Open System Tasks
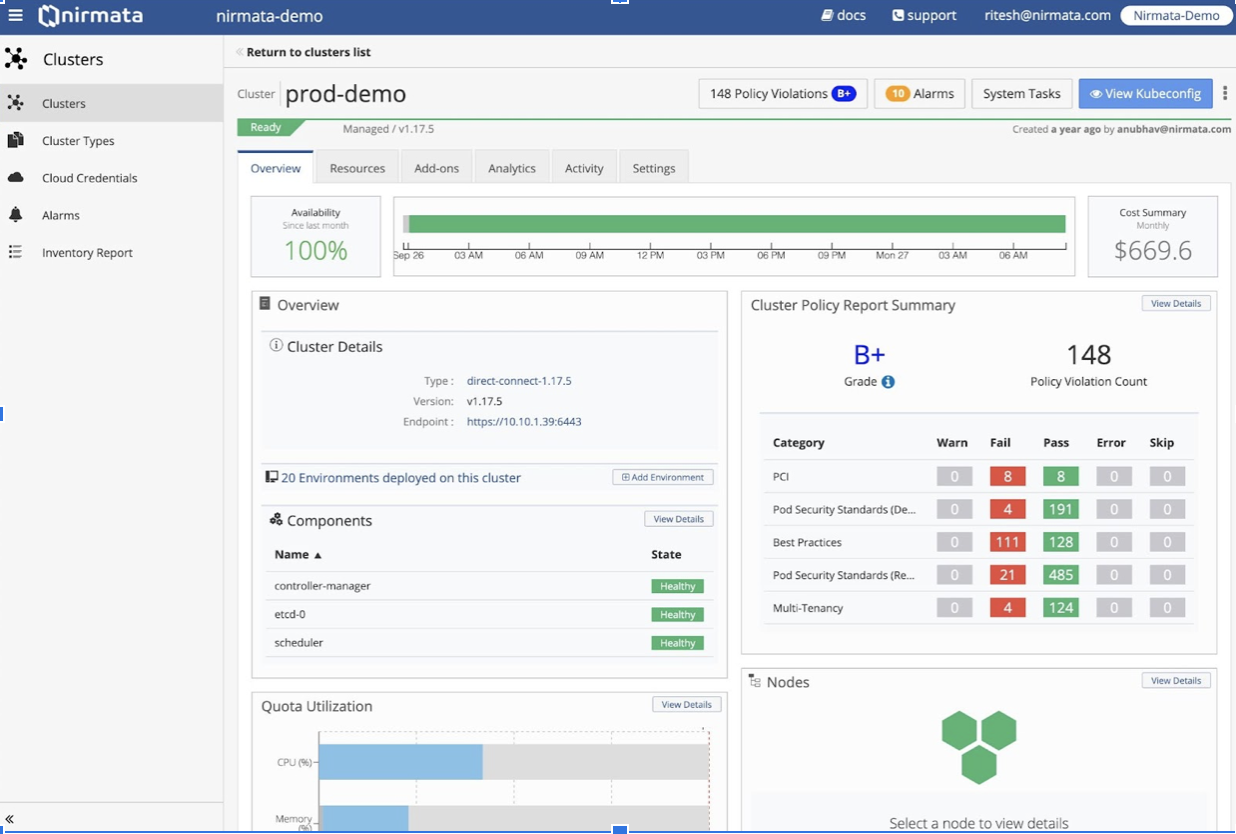 [1021, 94]
